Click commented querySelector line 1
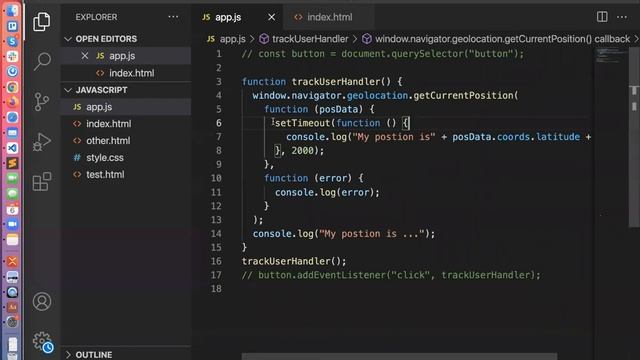 [x=382, y=54]
